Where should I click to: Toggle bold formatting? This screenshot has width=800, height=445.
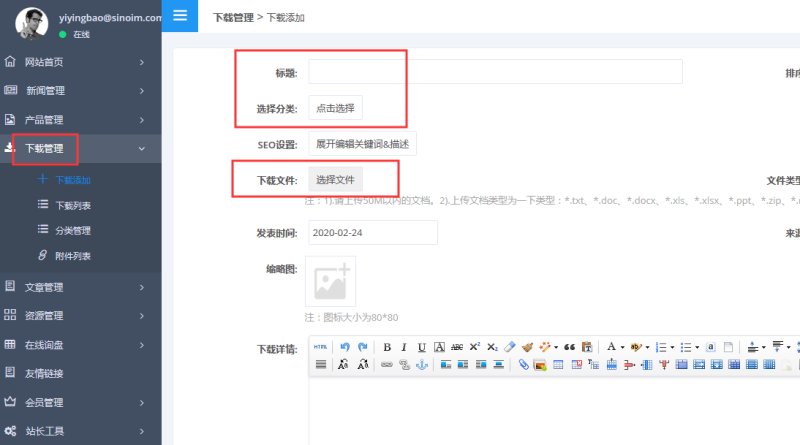tap(387, 348)
